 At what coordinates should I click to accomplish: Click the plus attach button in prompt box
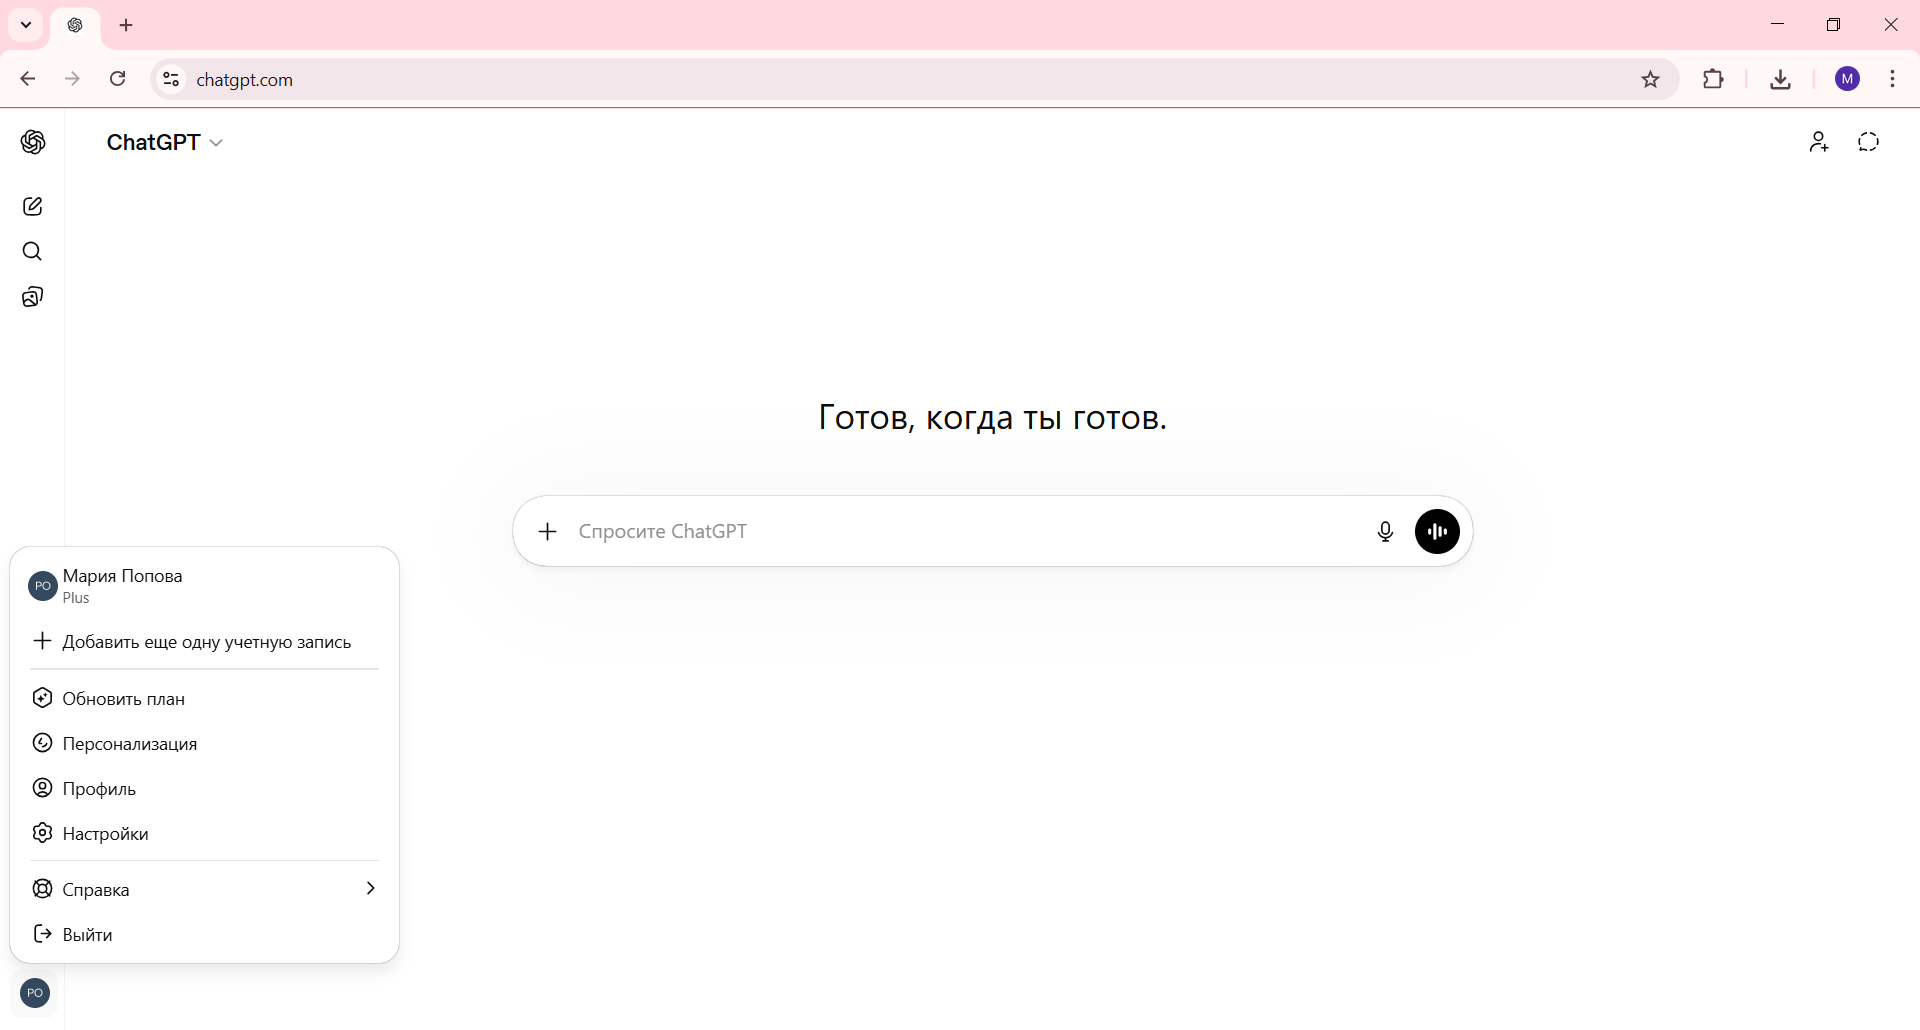(x=547, y=531)
